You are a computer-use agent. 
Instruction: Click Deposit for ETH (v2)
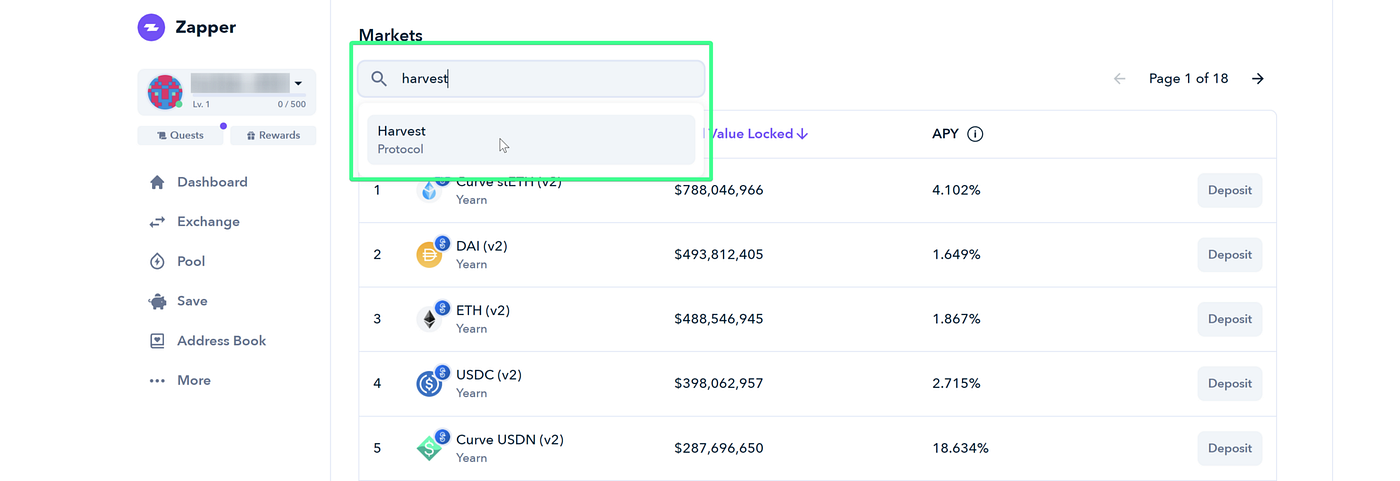[x=1230, y=319]
